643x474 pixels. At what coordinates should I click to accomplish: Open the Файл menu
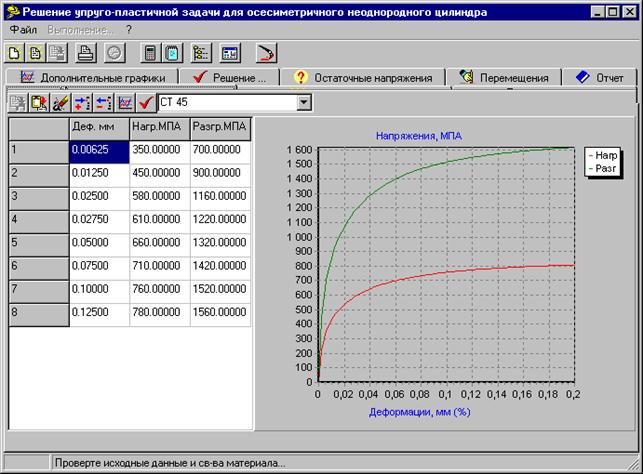pos(23,30)
